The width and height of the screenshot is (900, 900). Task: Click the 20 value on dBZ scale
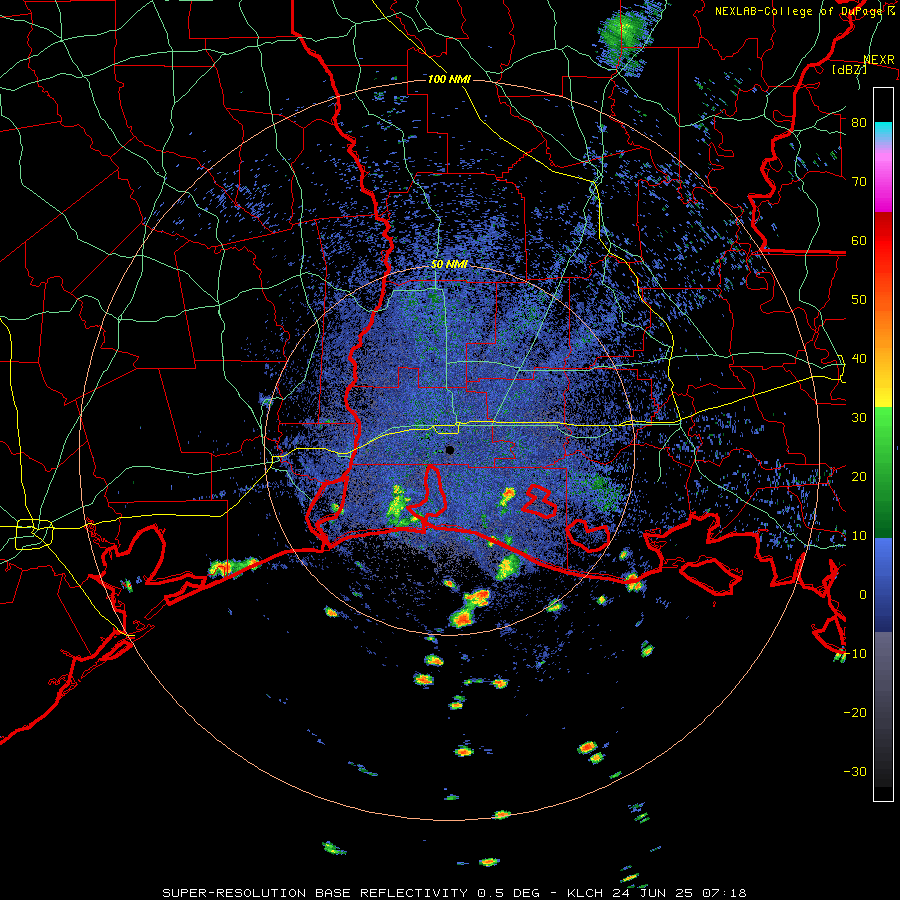[x=859, y=476]
